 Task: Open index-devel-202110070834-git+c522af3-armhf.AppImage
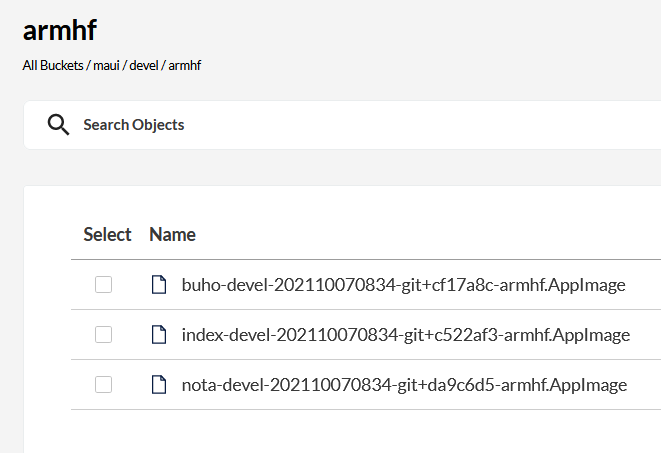406,335
